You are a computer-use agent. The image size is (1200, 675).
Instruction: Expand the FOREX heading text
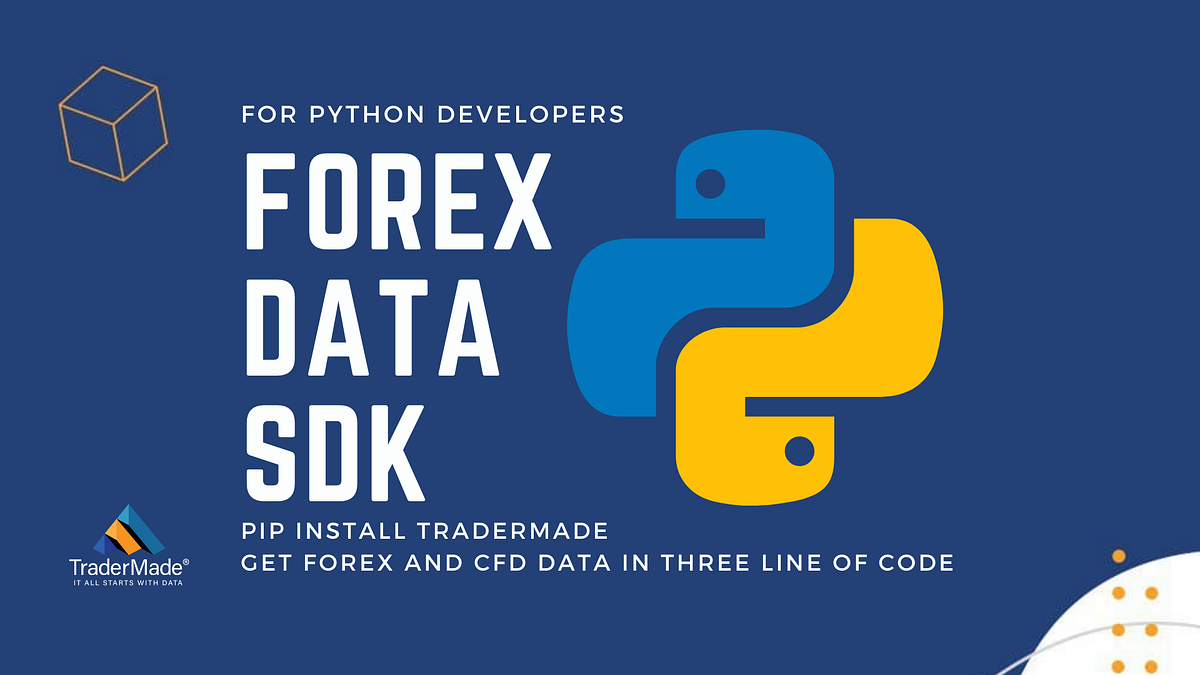400,200
